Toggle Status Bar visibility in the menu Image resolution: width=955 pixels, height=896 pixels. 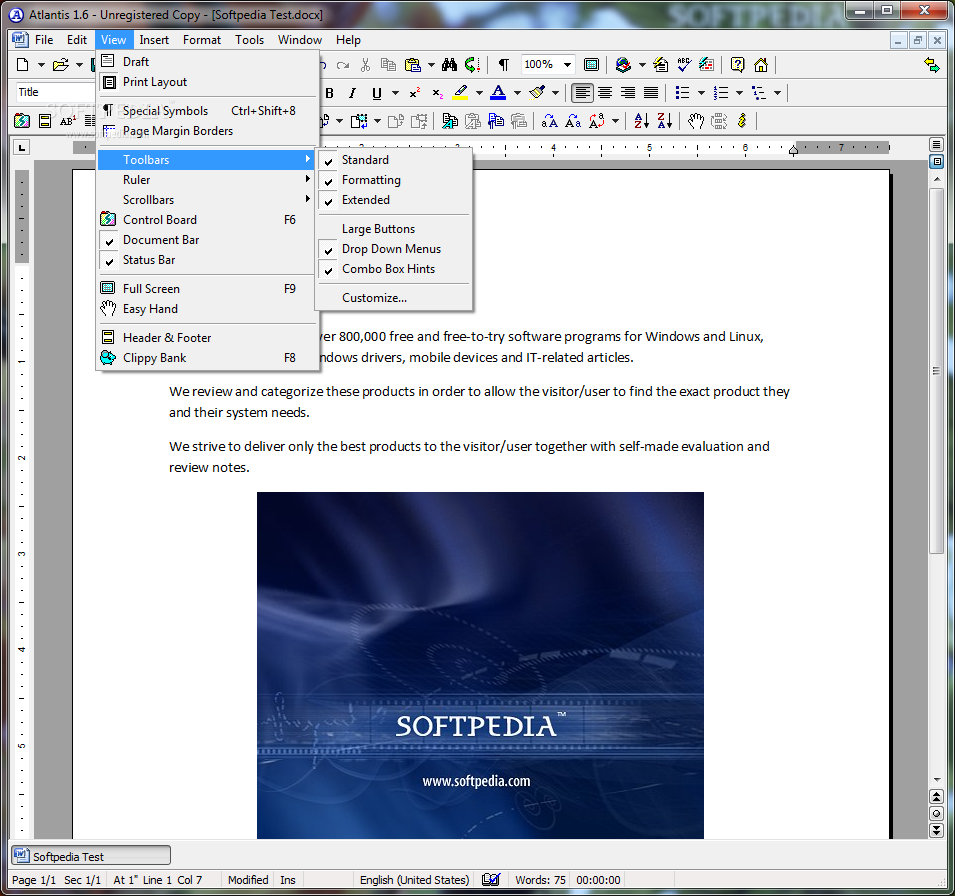207,260
